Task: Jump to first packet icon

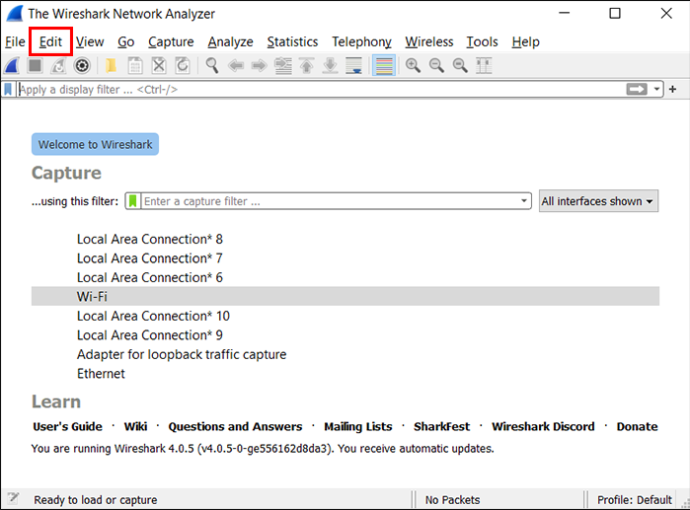Action: click(307, 66)
